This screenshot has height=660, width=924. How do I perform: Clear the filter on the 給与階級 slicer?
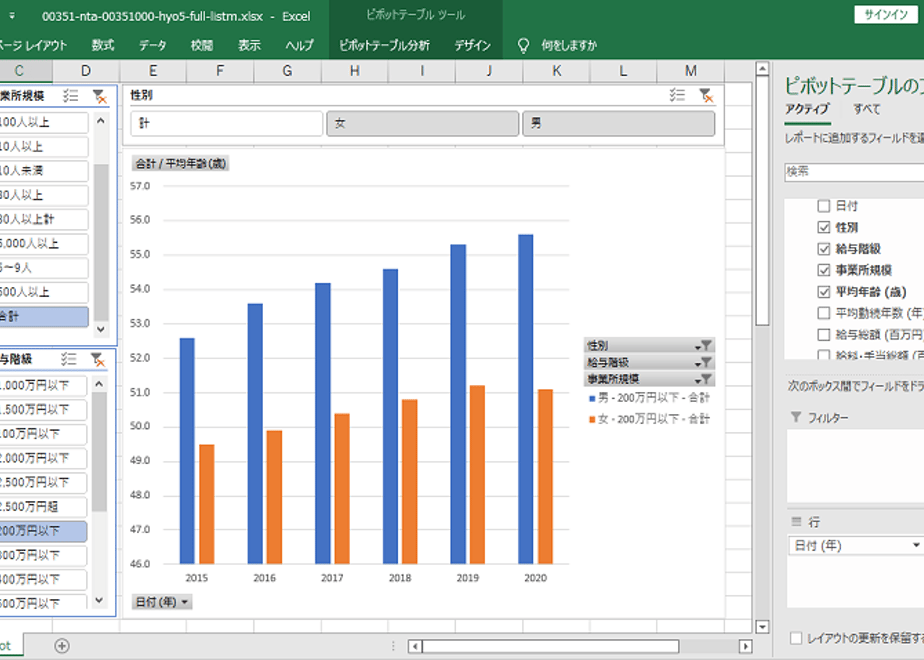[x=98, y=359]
